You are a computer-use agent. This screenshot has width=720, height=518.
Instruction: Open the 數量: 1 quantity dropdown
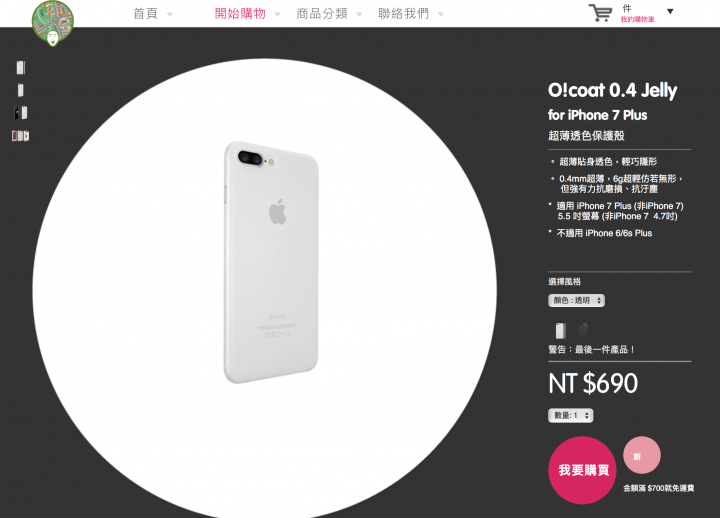[570, 416]
